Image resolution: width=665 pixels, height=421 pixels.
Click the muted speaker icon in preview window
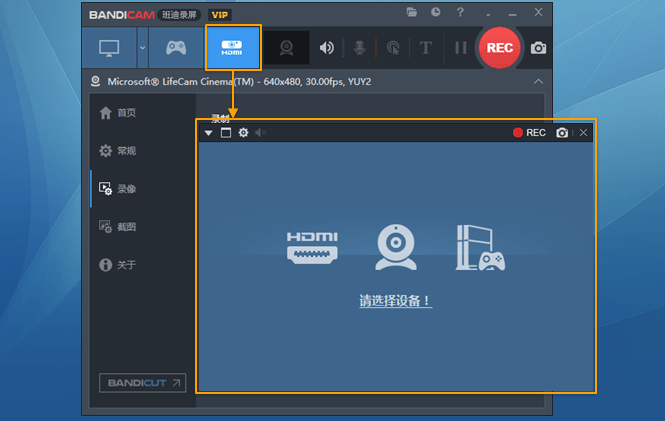pos(260,133)
